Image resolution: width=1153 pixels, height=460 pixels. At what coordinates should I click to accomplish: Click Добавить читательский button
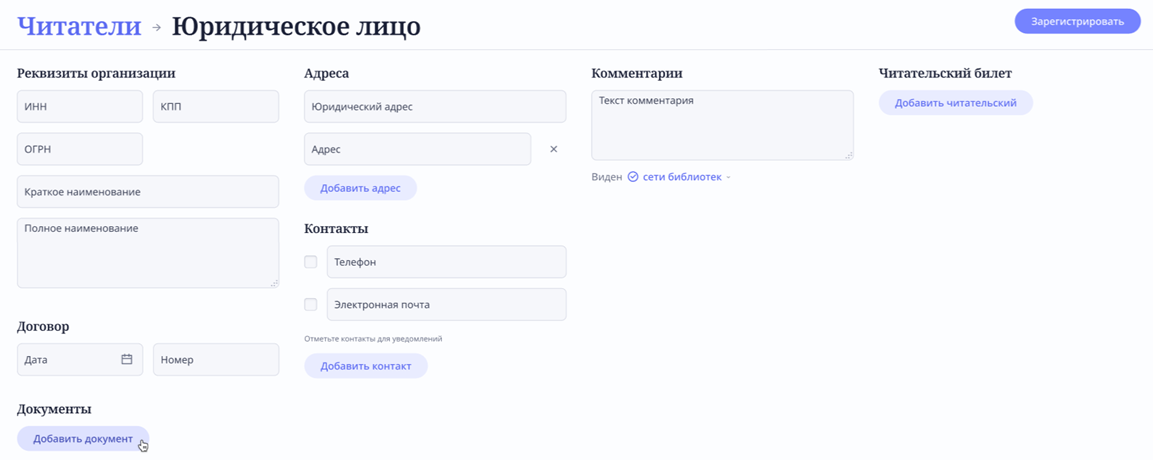955,103
